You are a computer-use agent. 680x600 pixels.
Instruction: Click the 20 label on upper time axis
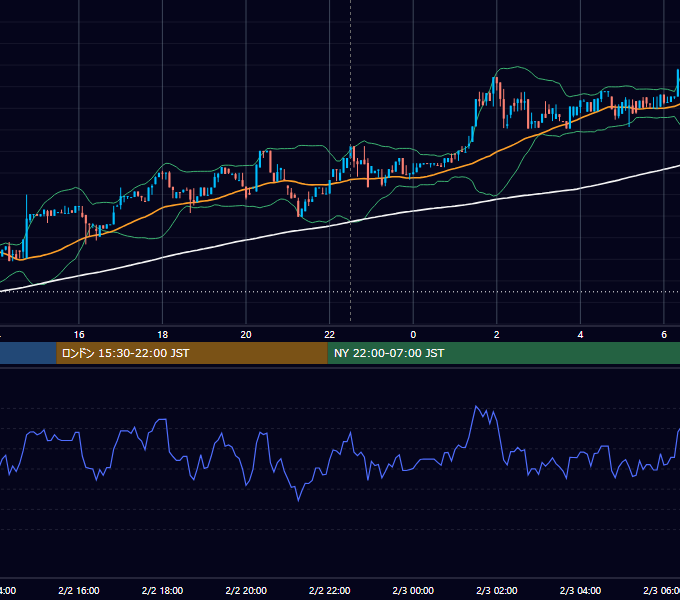pos(246,335)
